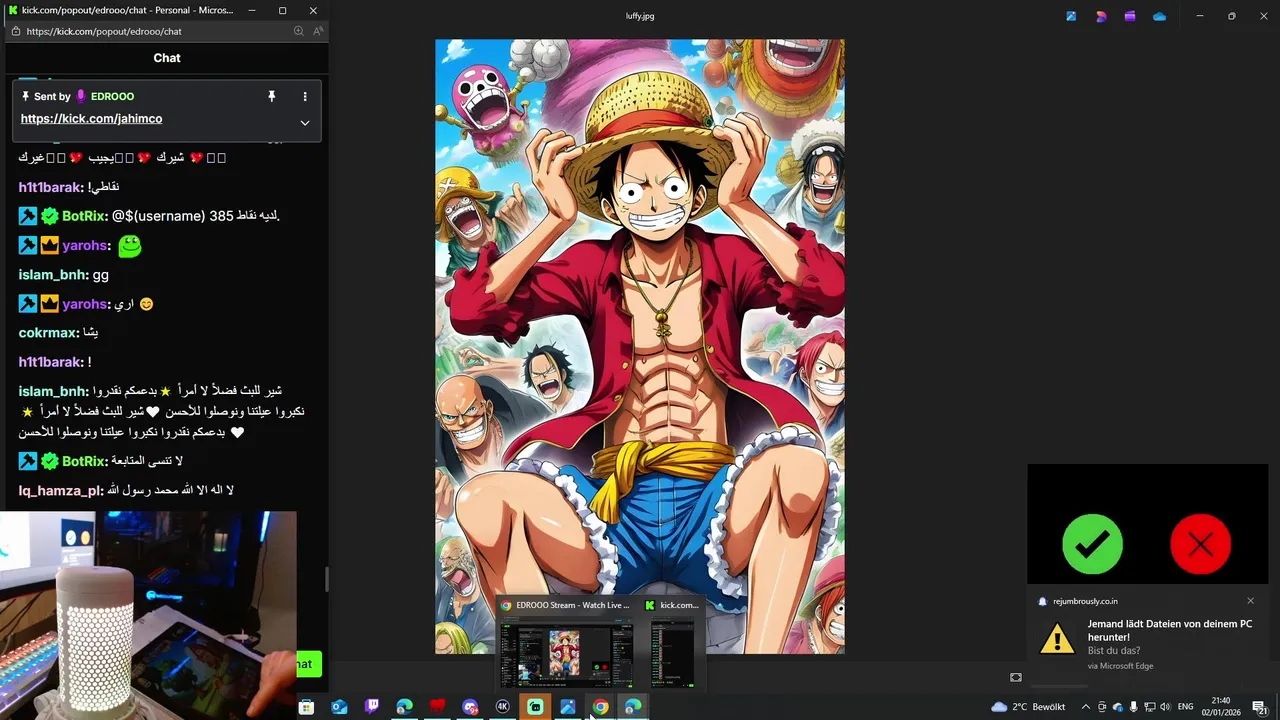Open the kick.com/jahimco pinned link
This screenshot has width=1280, height=720.
pyautogui.click(x=91, y=118)
